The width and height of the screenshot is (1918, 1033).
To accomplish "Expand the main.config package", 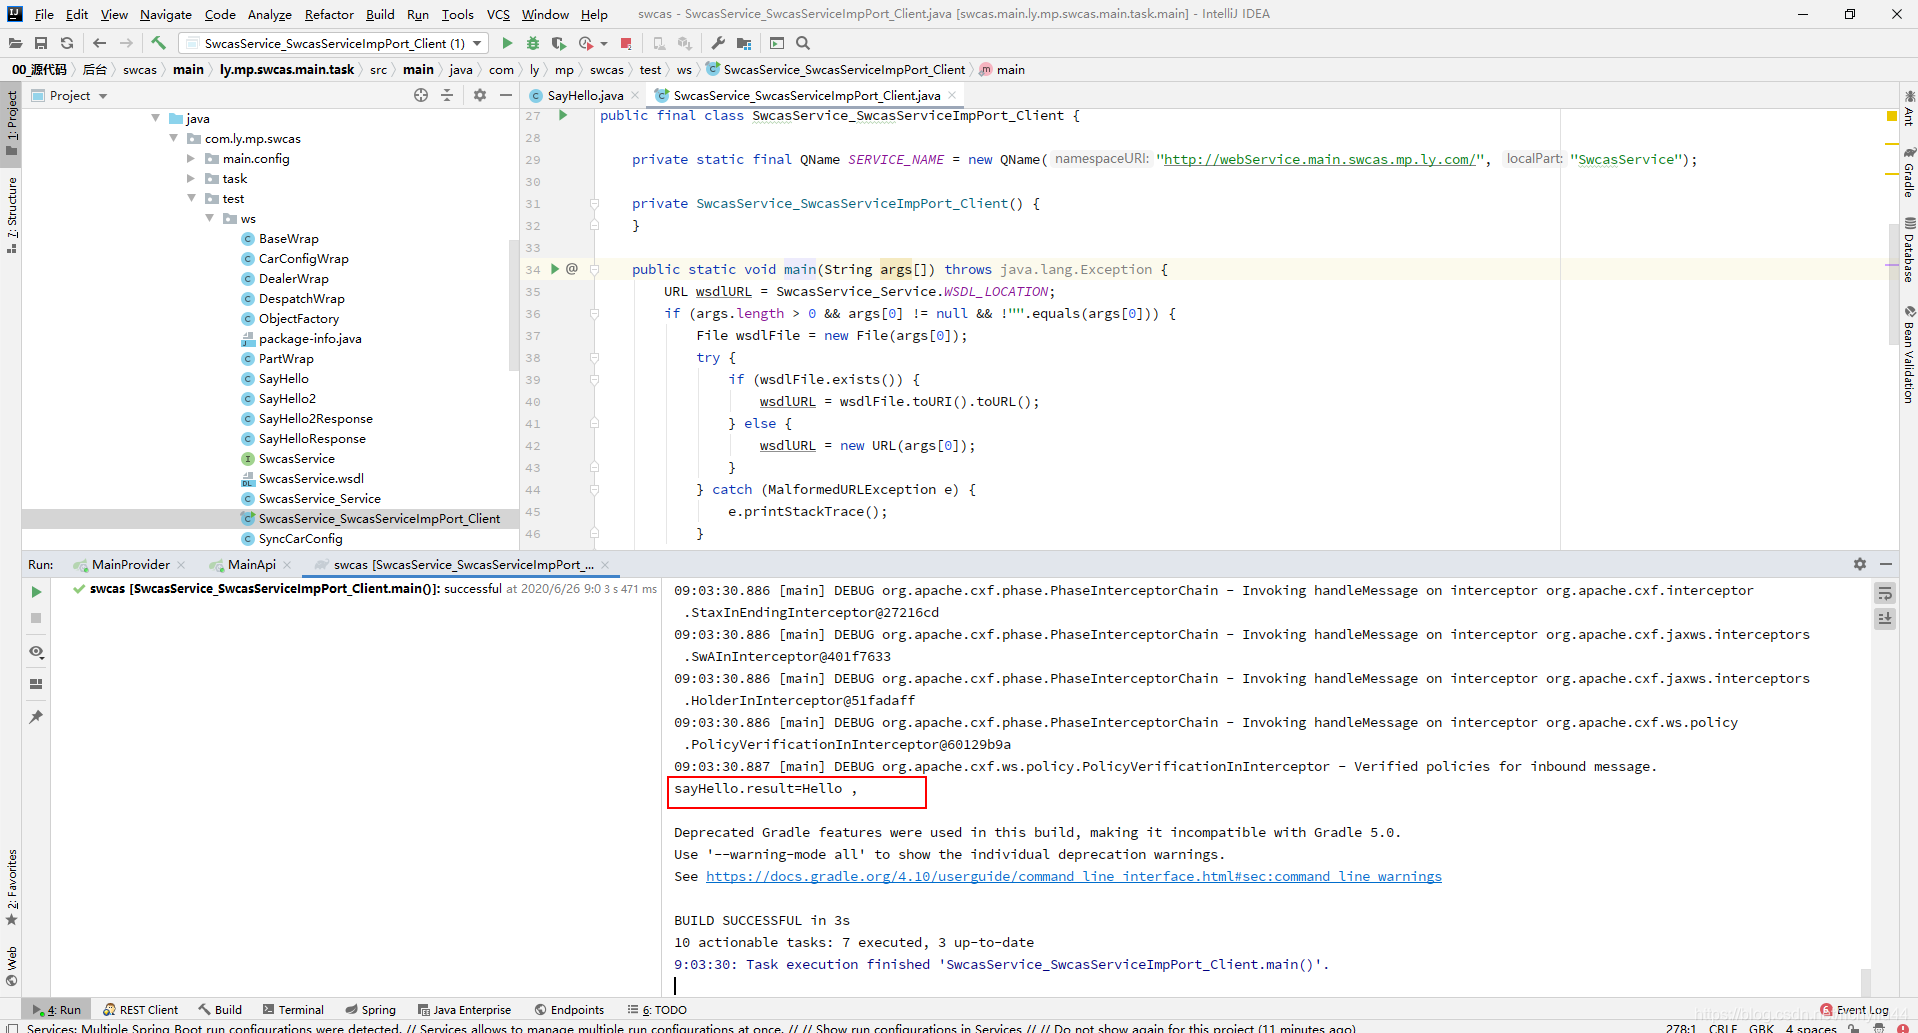I will (191, 158).
